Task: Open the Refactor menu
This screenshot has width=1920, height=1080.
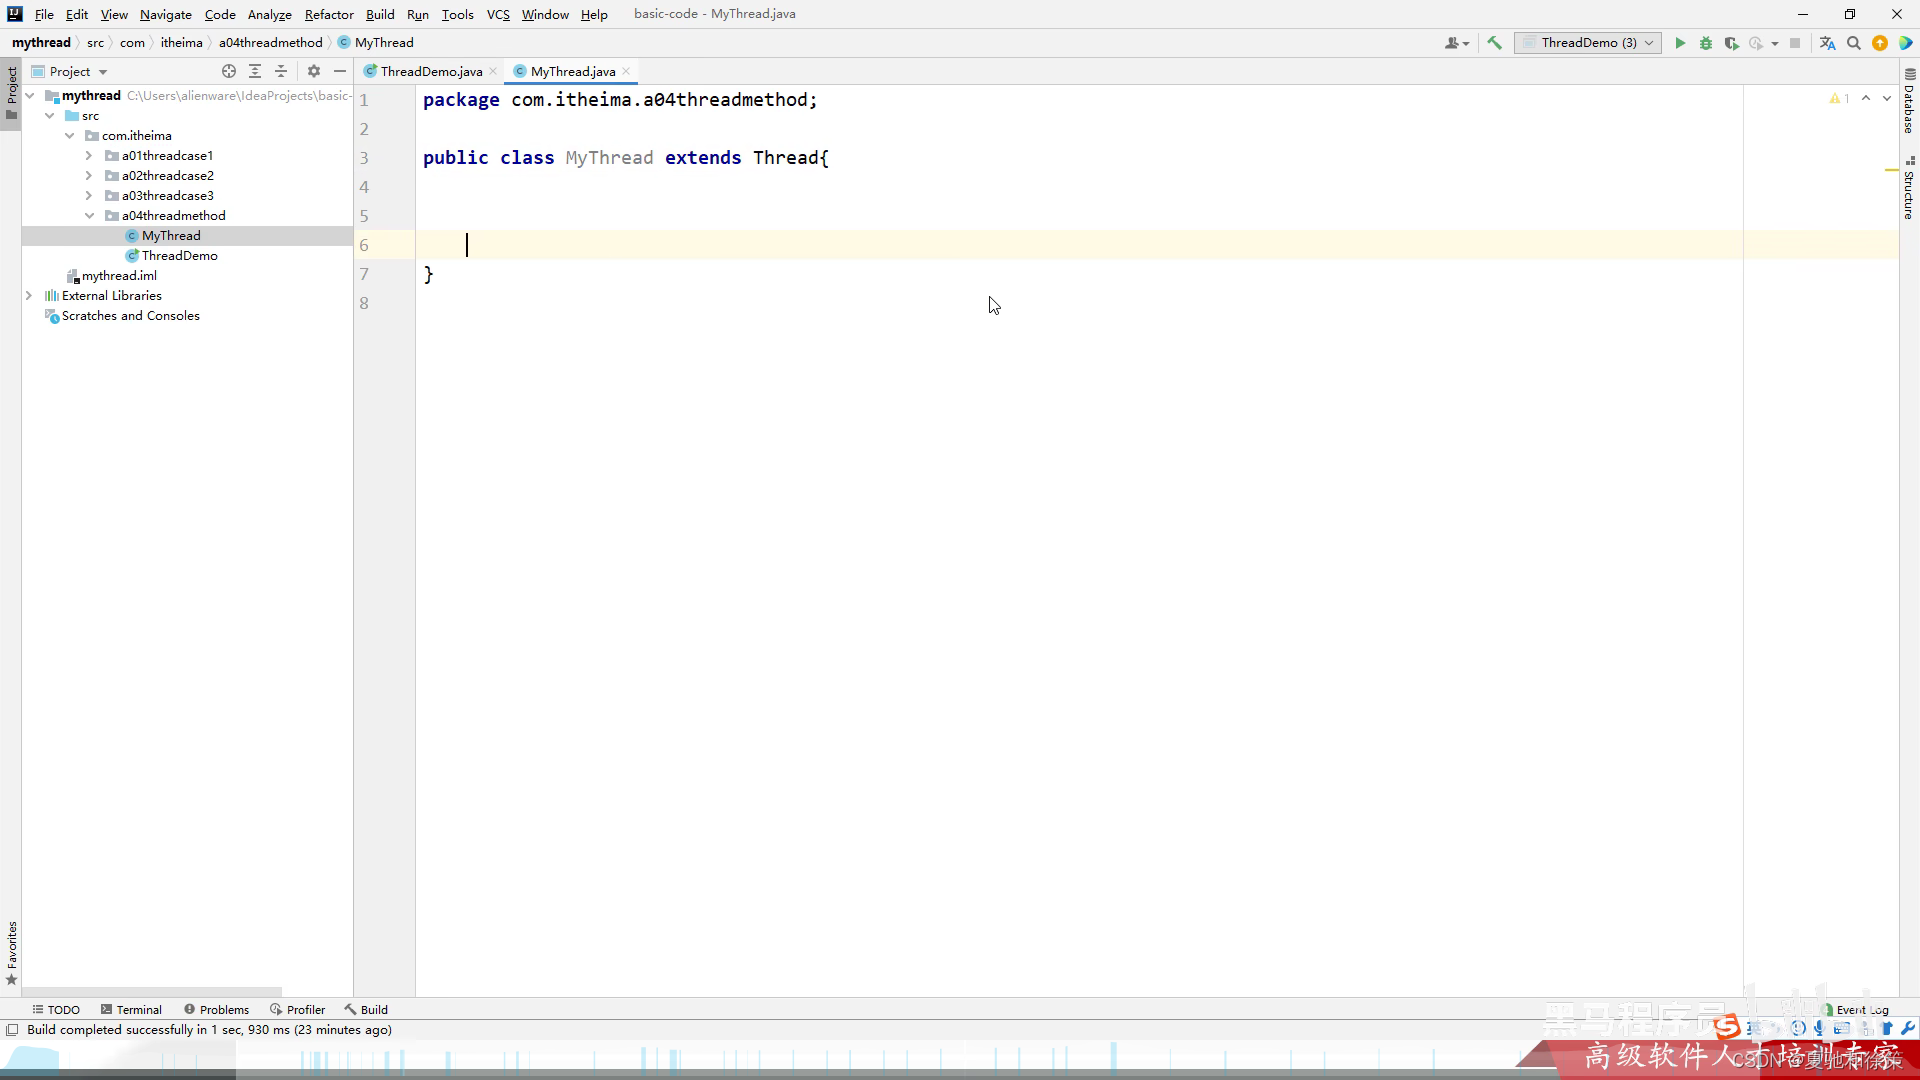Action: click(329, 14)
